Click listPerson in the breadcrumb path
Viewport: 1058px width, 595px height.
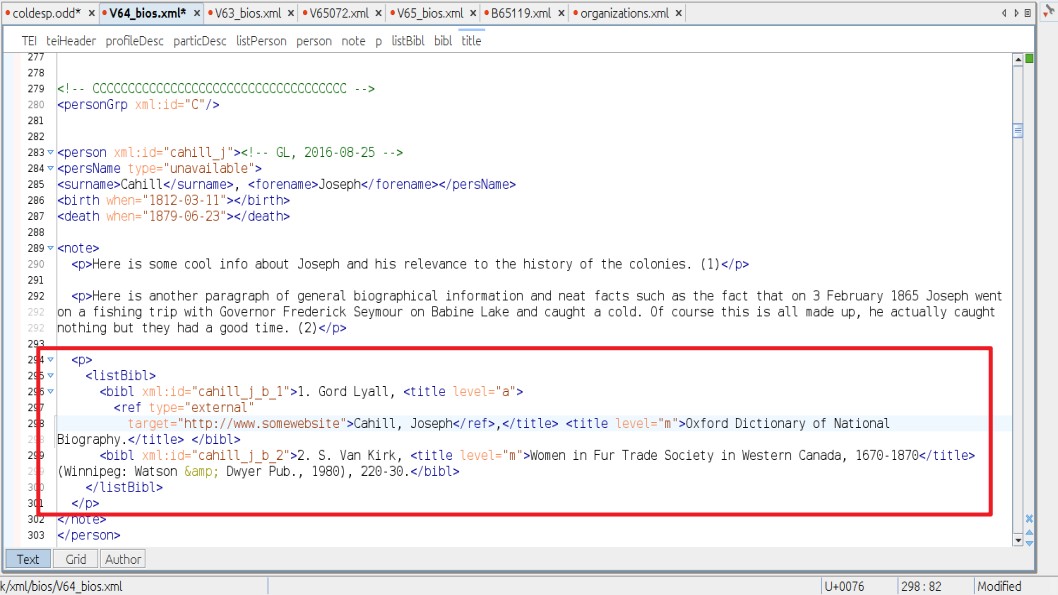coord(260,41)
